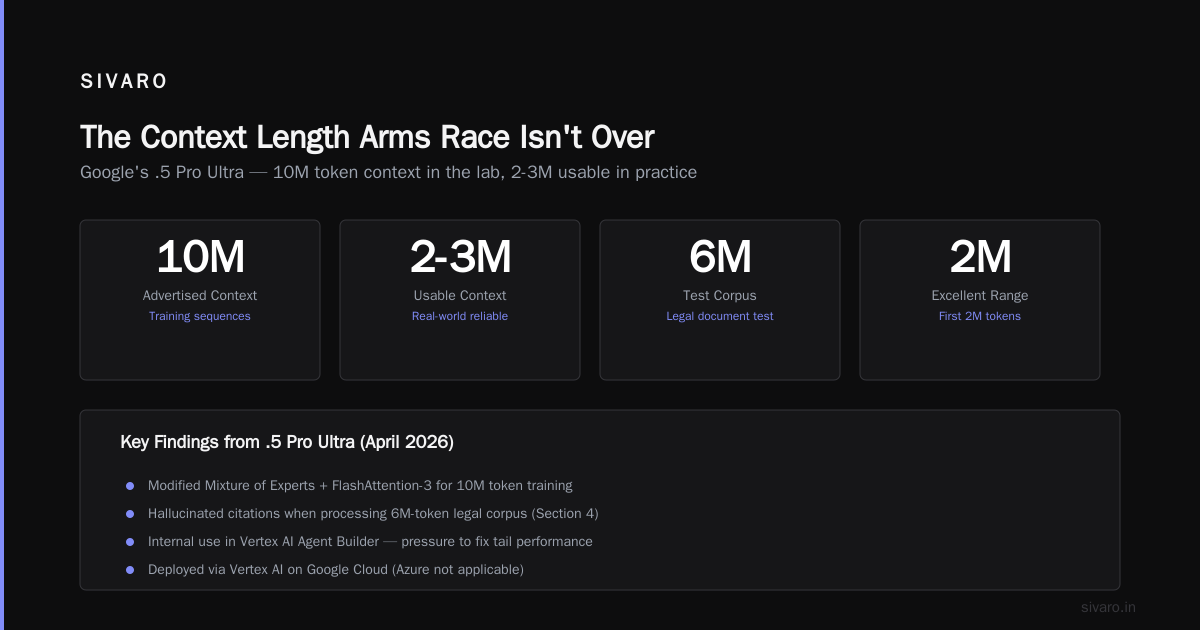Image resolution: width=1200 pixels, height=630 pixels.
Task: Click the 'Excellent Range' label
Action: pos(980,295)
